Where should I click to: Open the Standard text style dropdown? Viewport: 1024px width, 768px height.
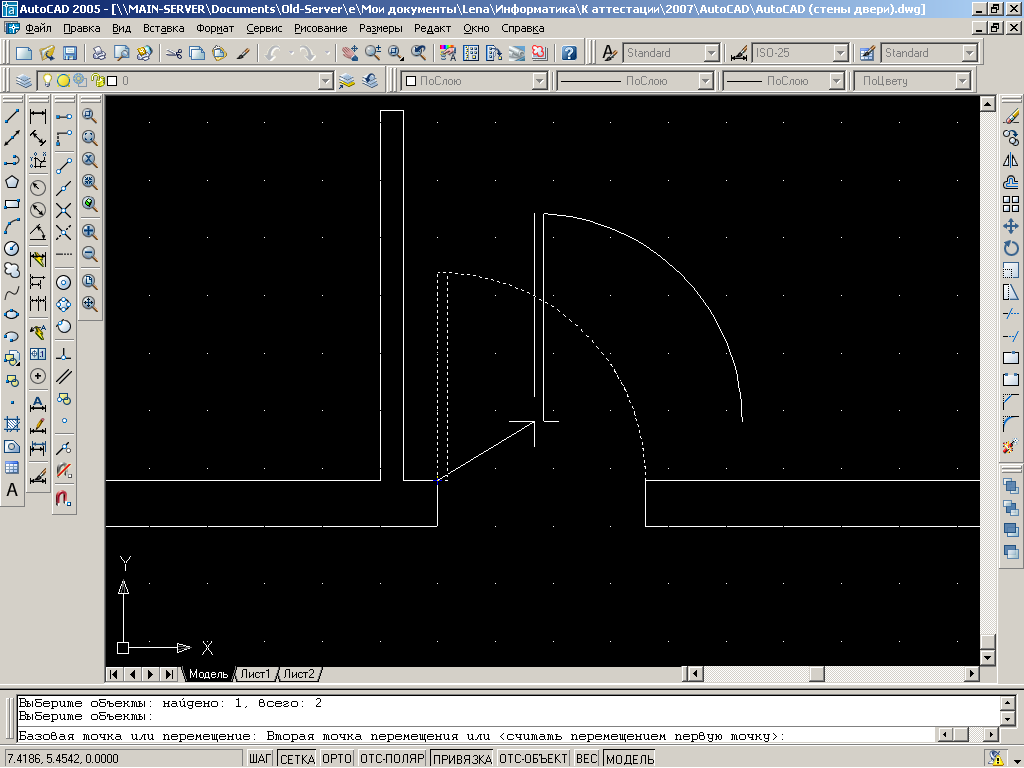pos(711,53)
